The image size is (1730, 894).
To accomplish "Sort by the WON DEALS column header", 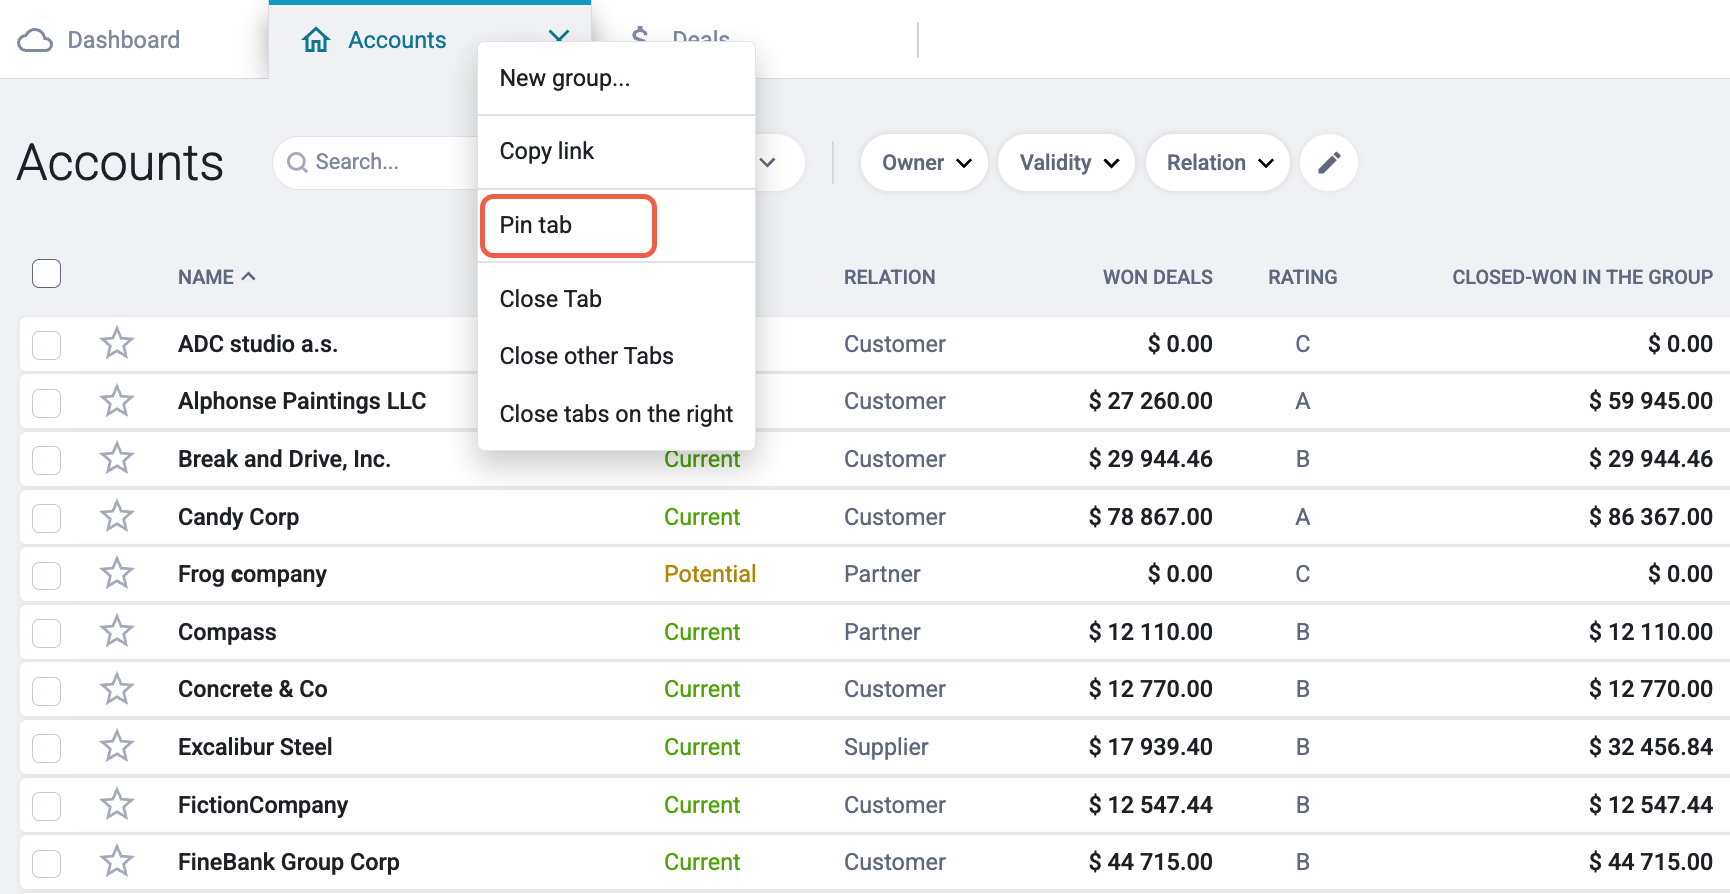I will tap(1157, 277).
